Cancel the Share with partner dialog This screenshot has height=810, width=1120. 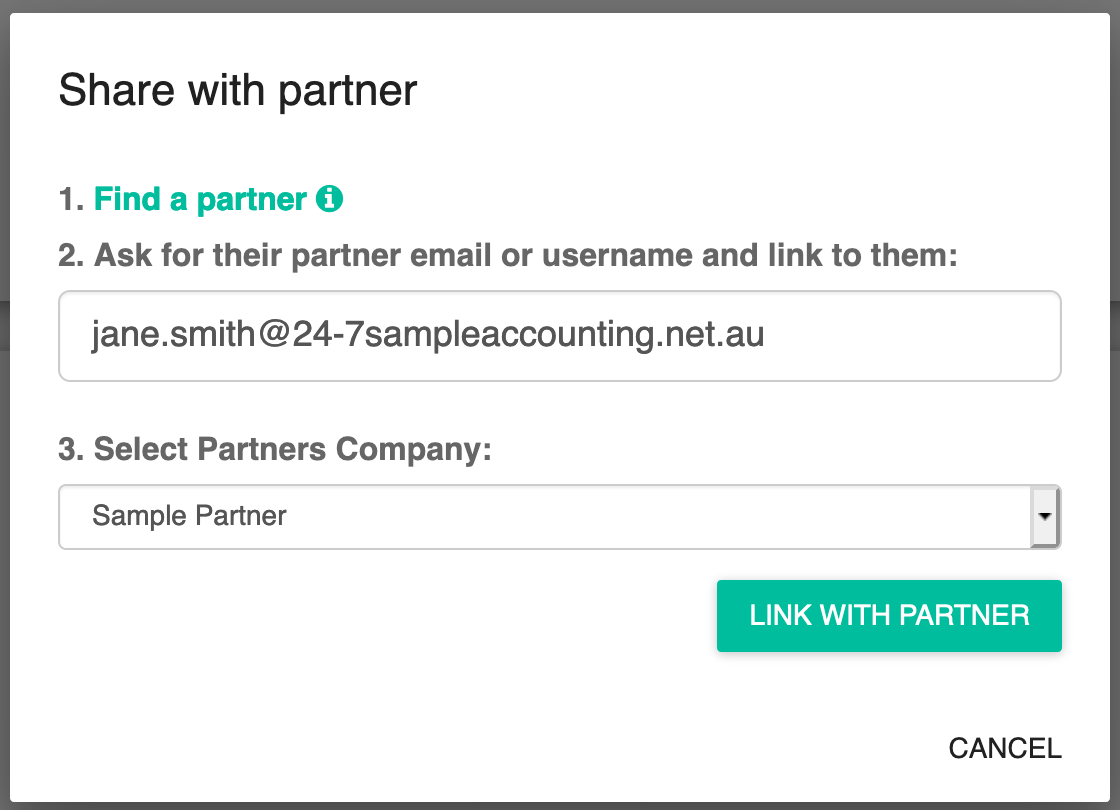(1004, 749)
